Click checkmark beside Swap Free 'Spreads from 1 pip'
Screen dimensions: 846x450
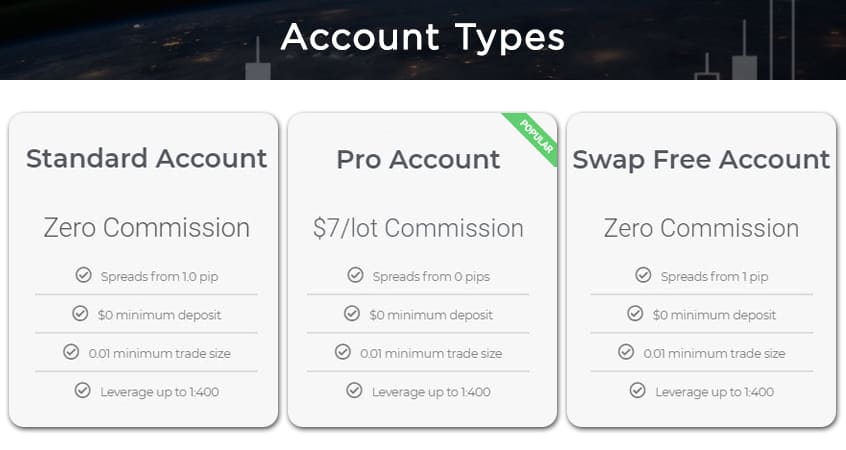(x=643, y=275)
